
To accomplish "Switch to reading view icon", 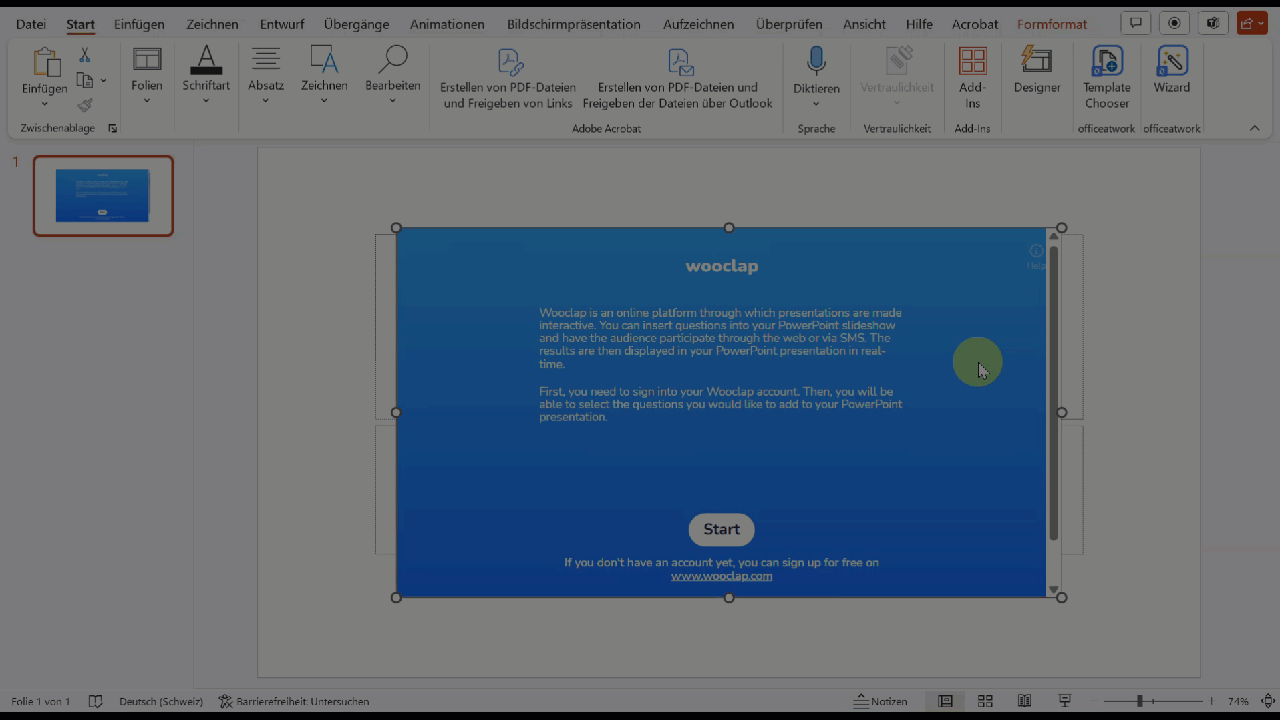I will pyautogui.click(x=1024, y=701).
